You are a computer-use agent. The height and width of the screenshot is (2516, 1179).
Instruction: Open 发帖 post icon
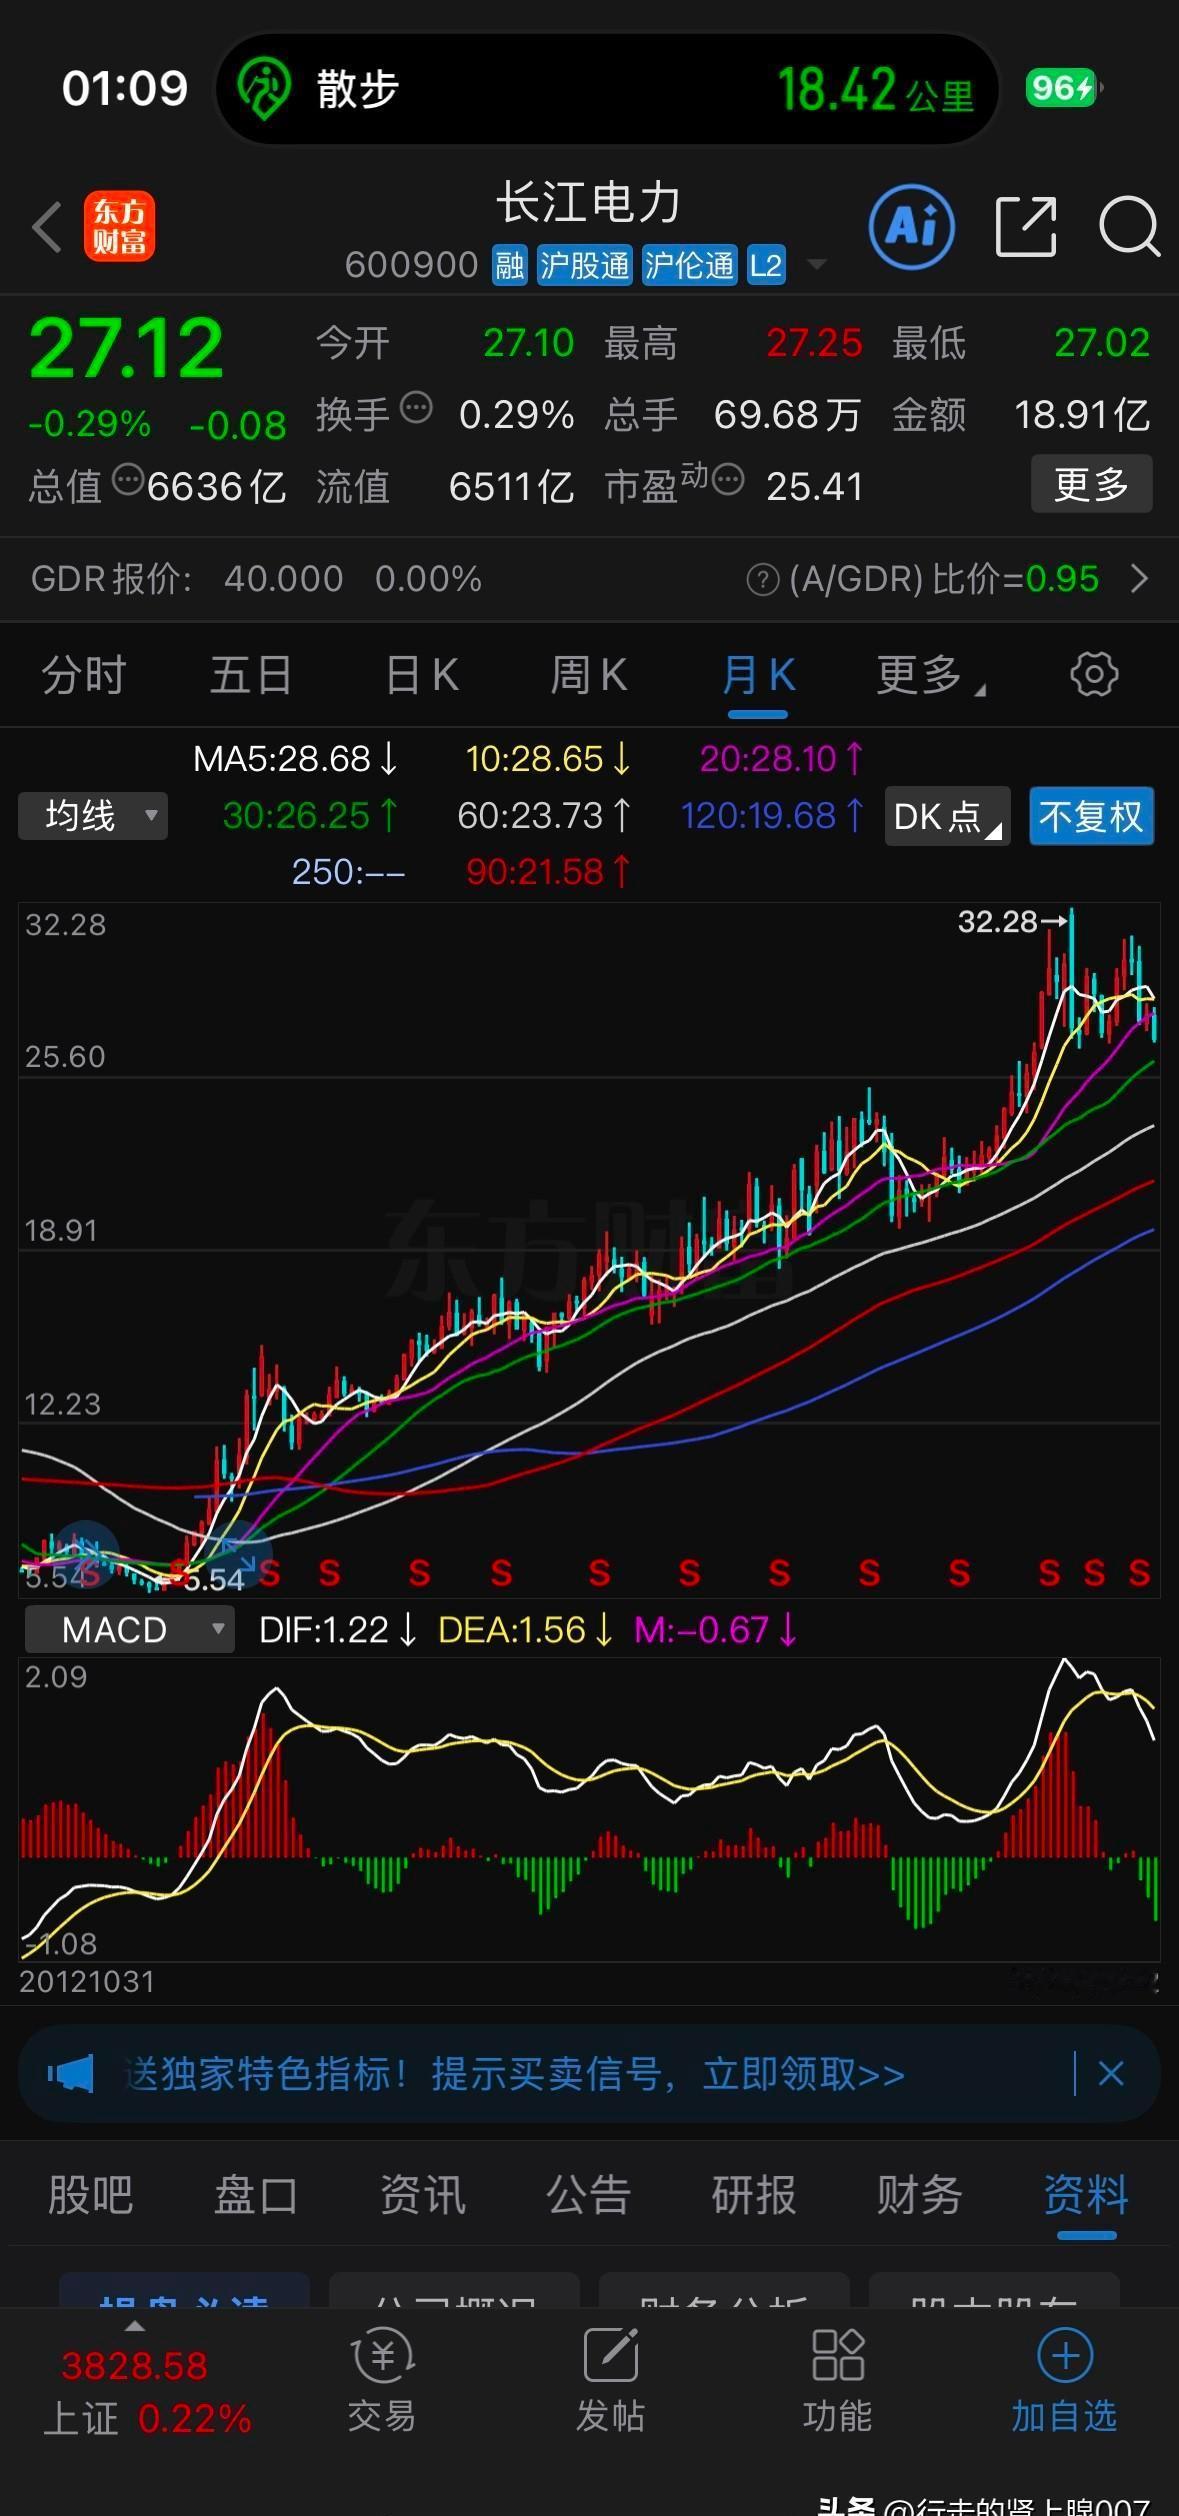(x=610, y=2381)
